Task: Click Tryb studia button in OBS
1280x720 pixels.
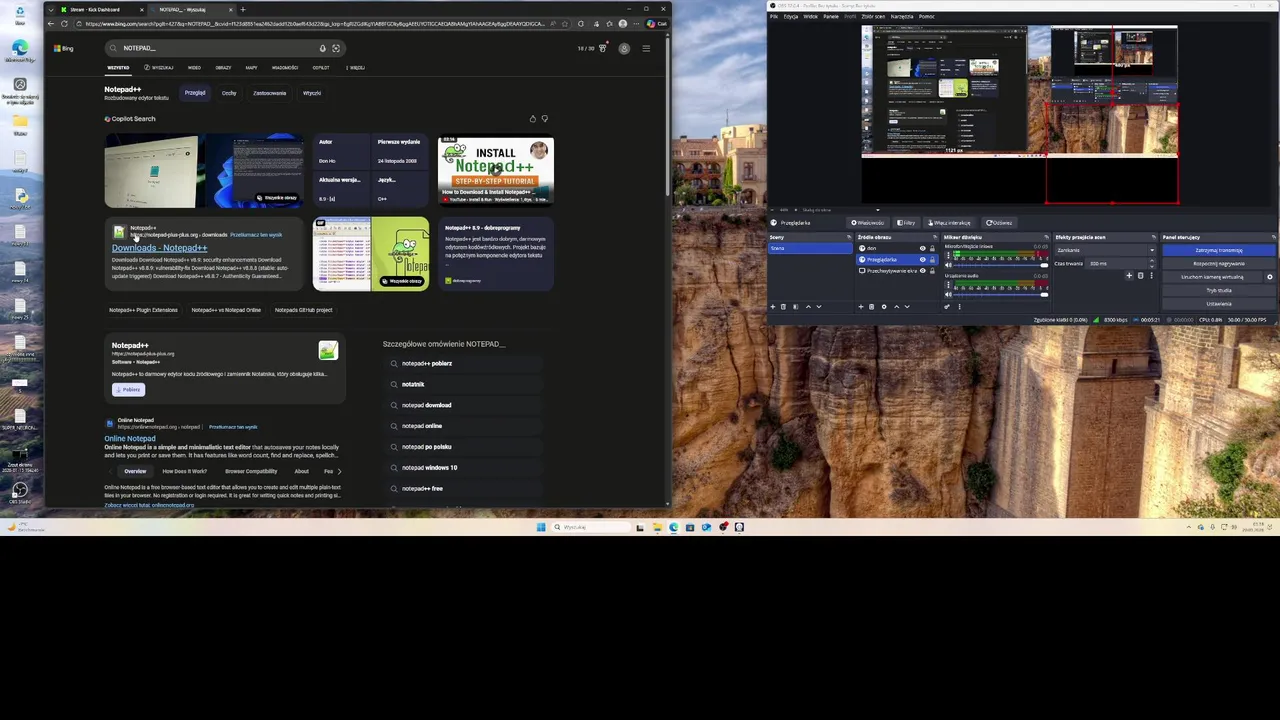Action: coord(1219,290)
